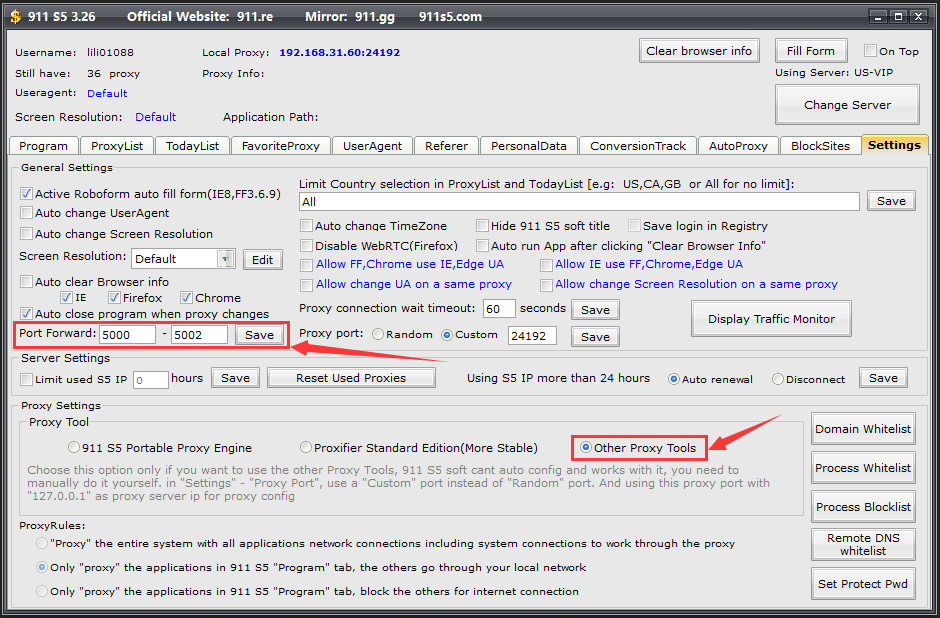Toggle Auto change TimeZone checkbox
This screenshot has width=940, height=618.
pyautogui.click(x=307, y=226)
